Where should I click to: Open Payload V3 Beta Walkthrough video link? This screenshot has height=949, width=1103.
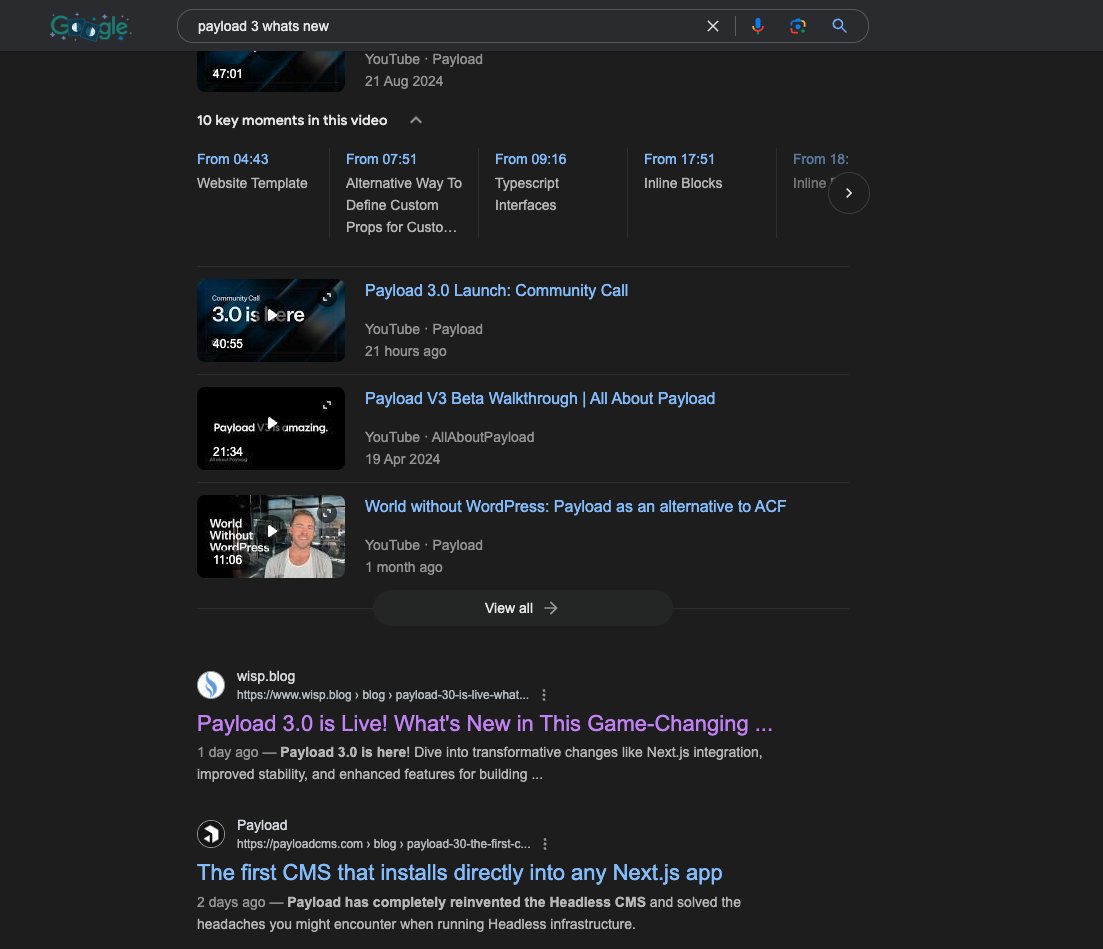coord(540,398)
